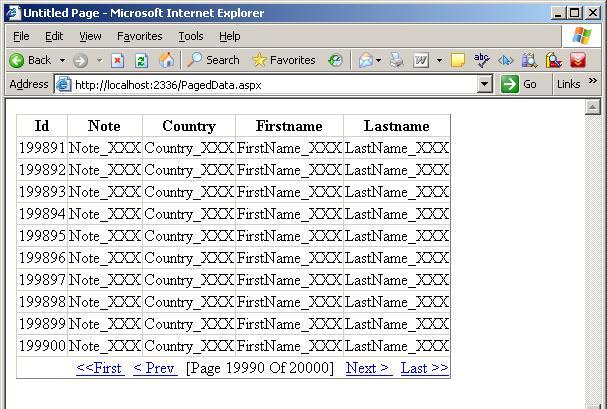The width and height of the screenshot is (607, 409).
Task: Open the Search pane
Action: (214, 60)
